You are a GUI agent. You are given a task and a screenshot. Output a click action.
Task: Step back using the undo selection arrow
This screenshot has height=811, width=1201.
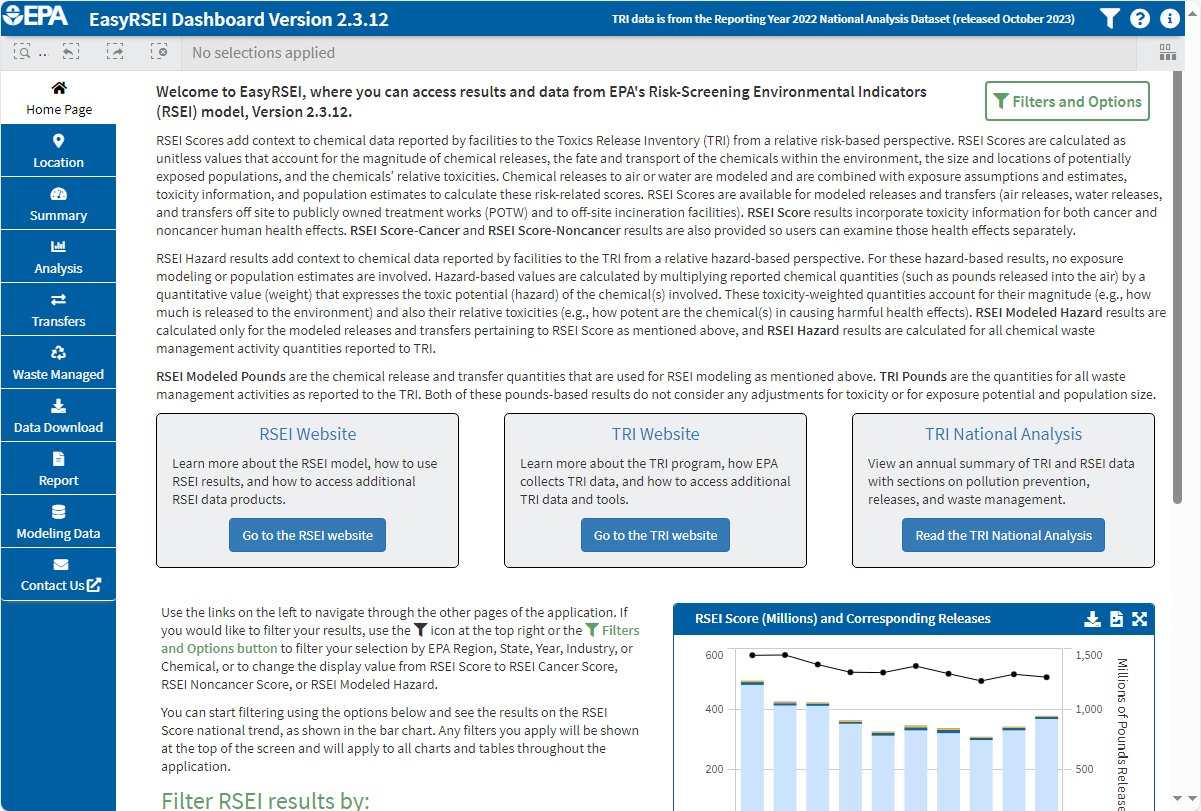69,52
